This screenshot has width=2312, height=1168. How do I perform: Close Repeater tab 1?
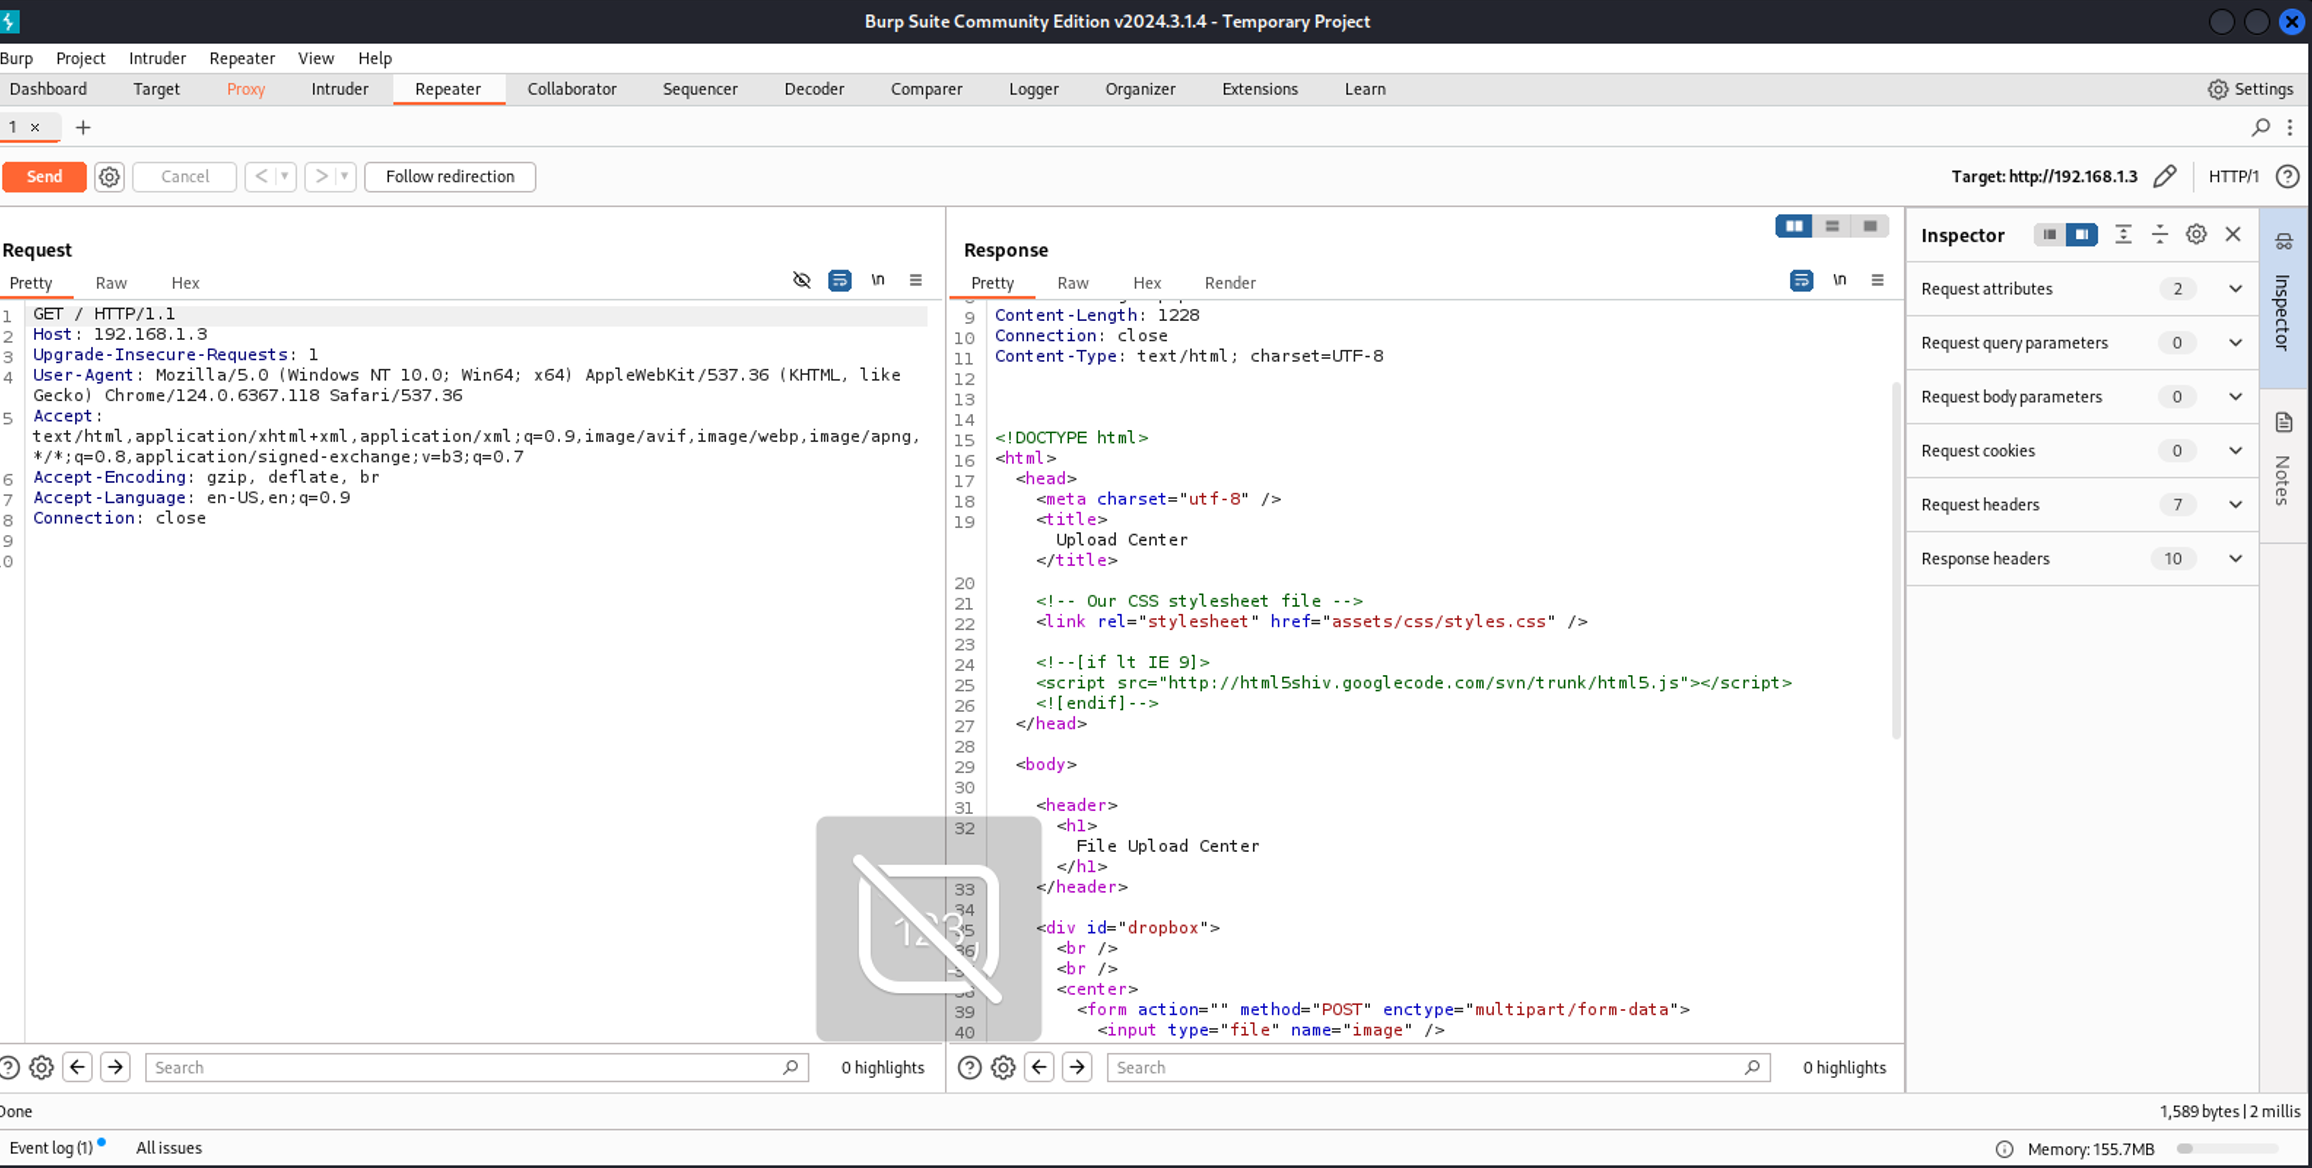tap(35, 127)
